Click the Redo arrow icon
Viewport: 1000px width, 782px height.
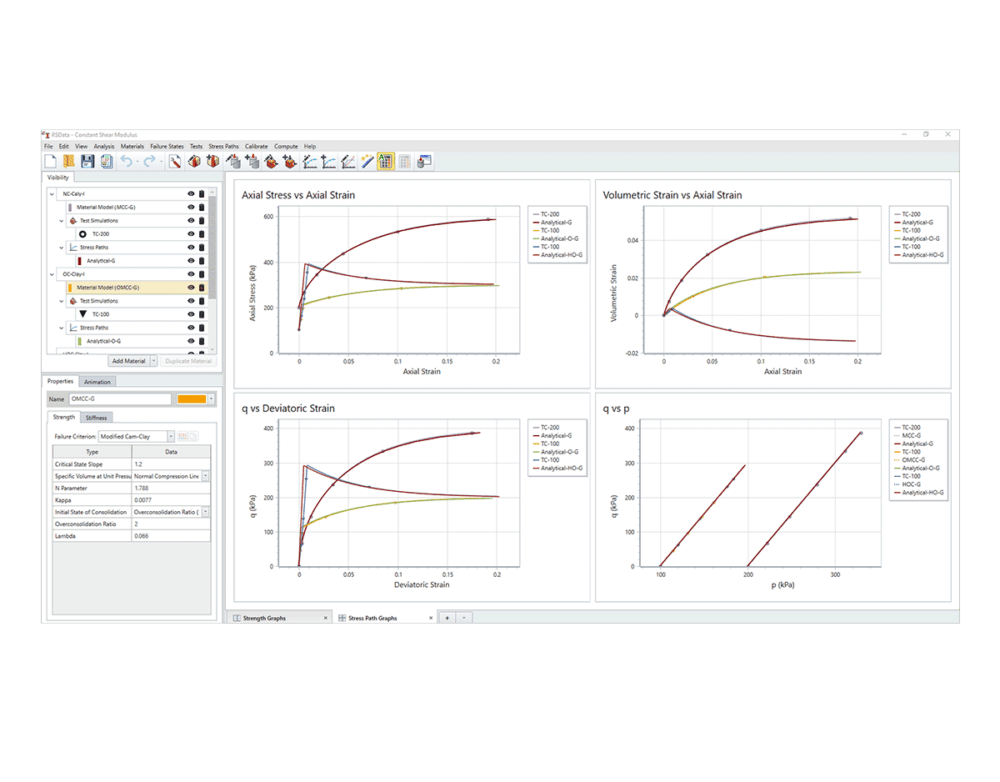(150, 161)
